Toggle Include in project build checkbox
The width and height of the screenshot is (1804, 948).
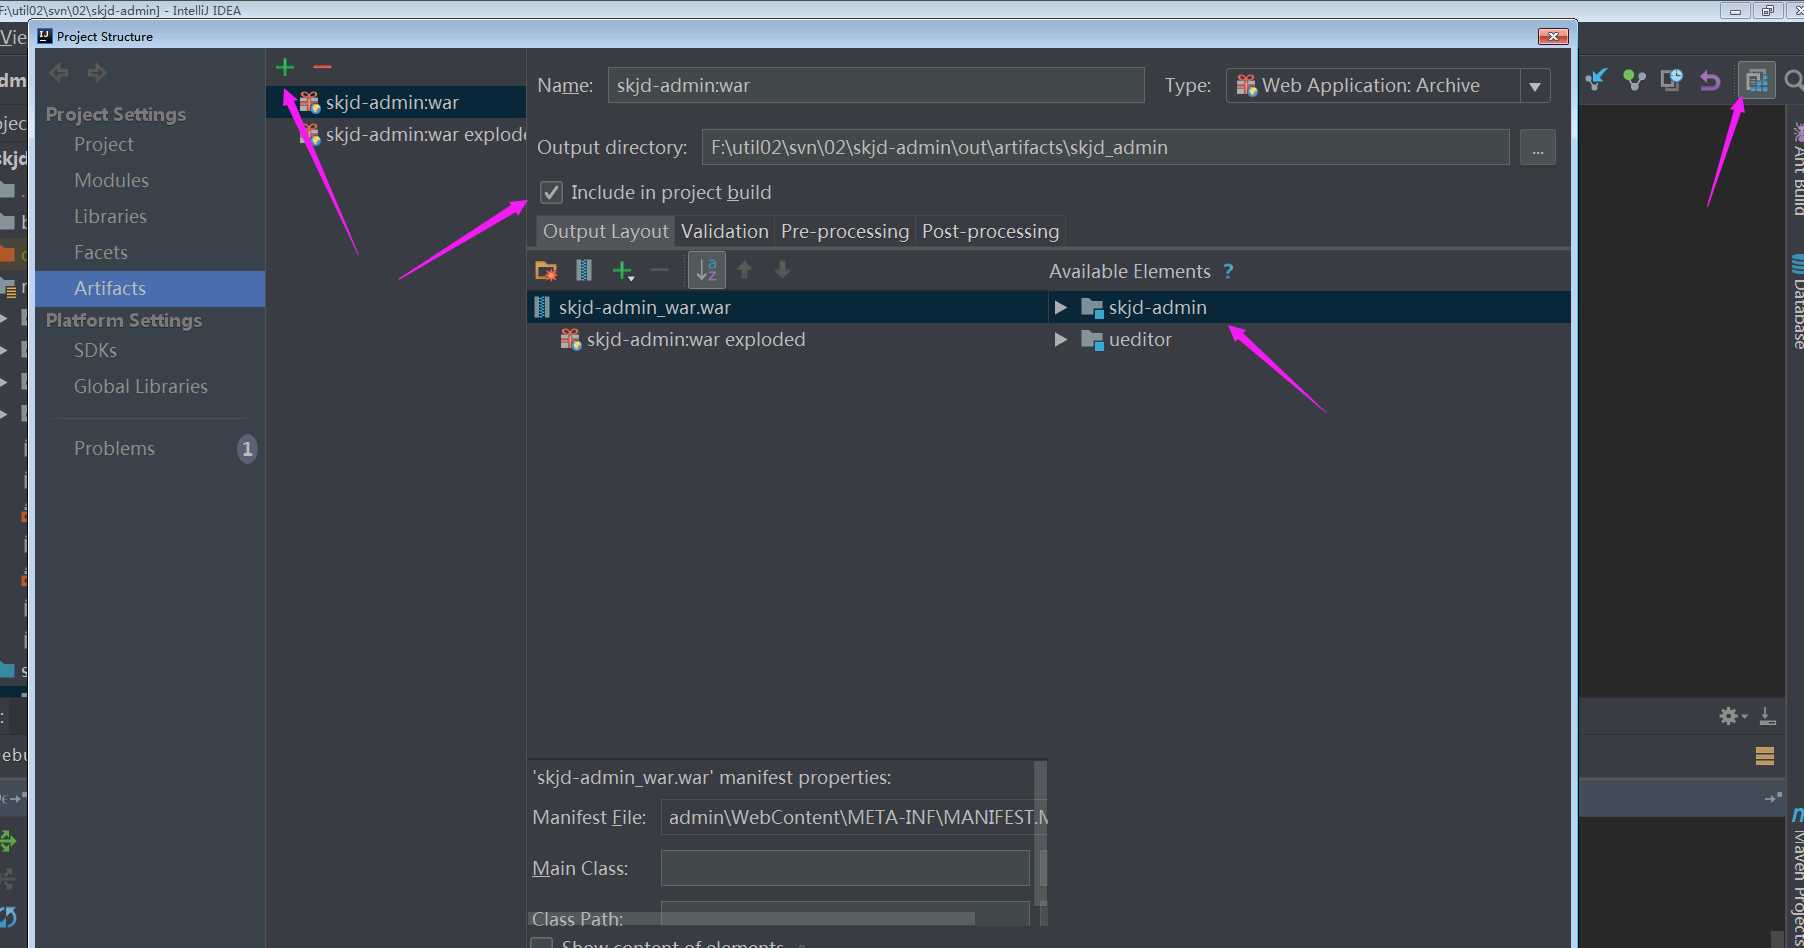pyautogui.click(x=551, y=192)
